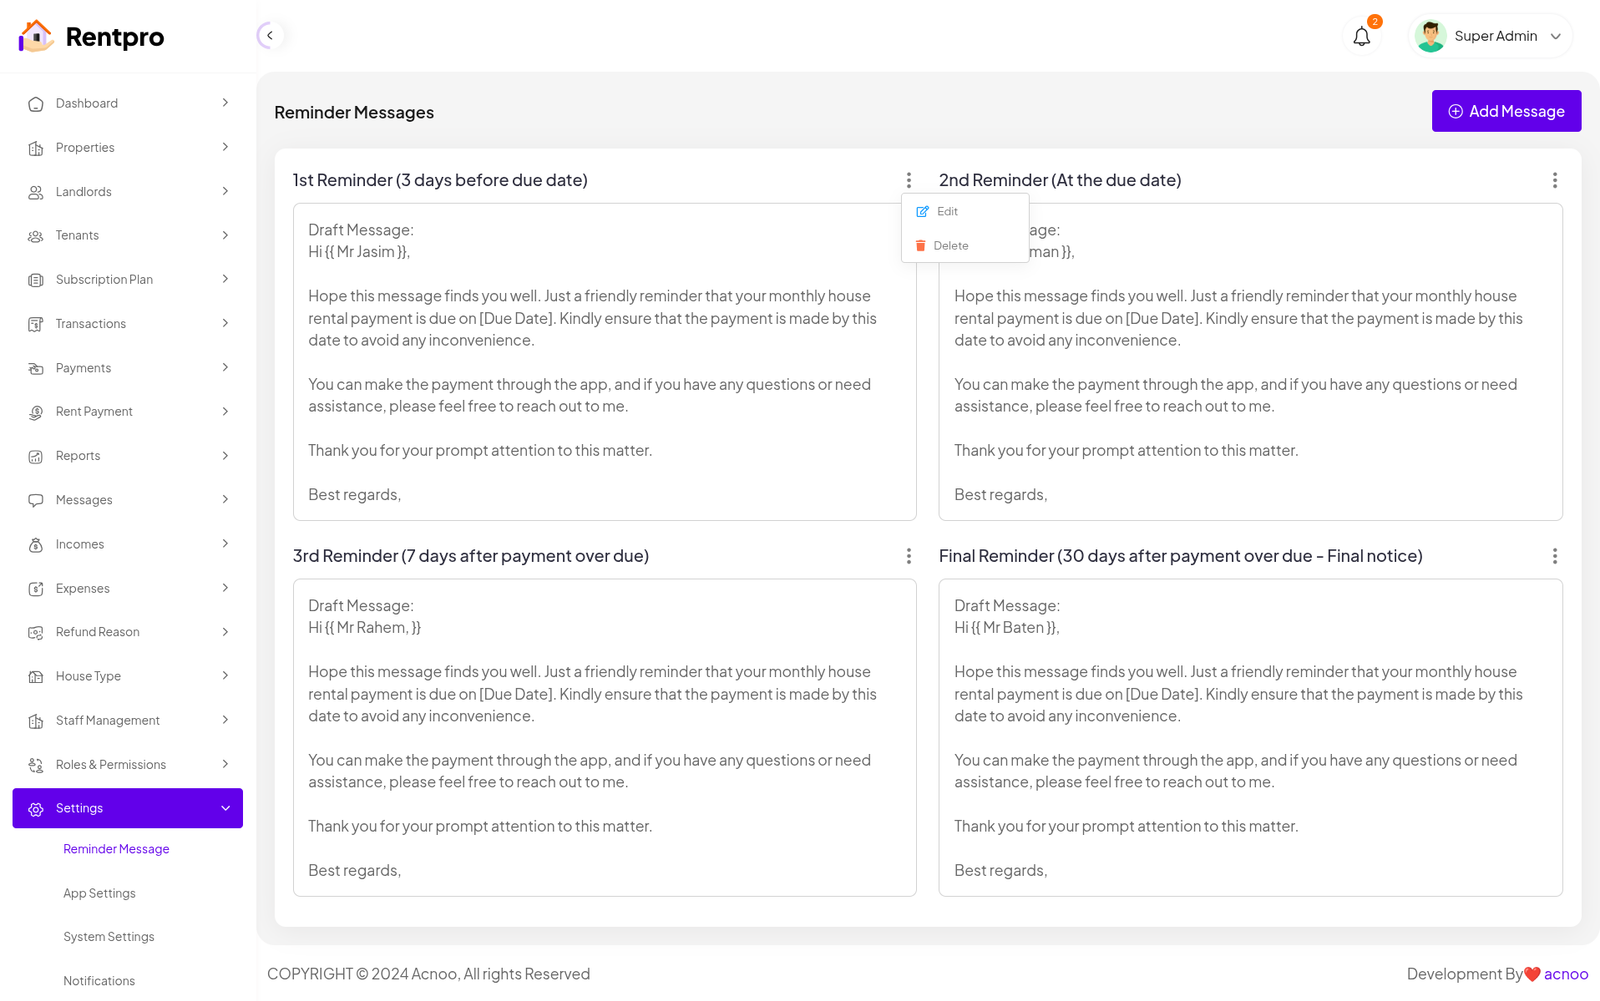Image resolution: width=1600 pixels, height=1001 pixels.
Task: Click the 3rd Reminder draft message box
Action: tap(604, 737)
